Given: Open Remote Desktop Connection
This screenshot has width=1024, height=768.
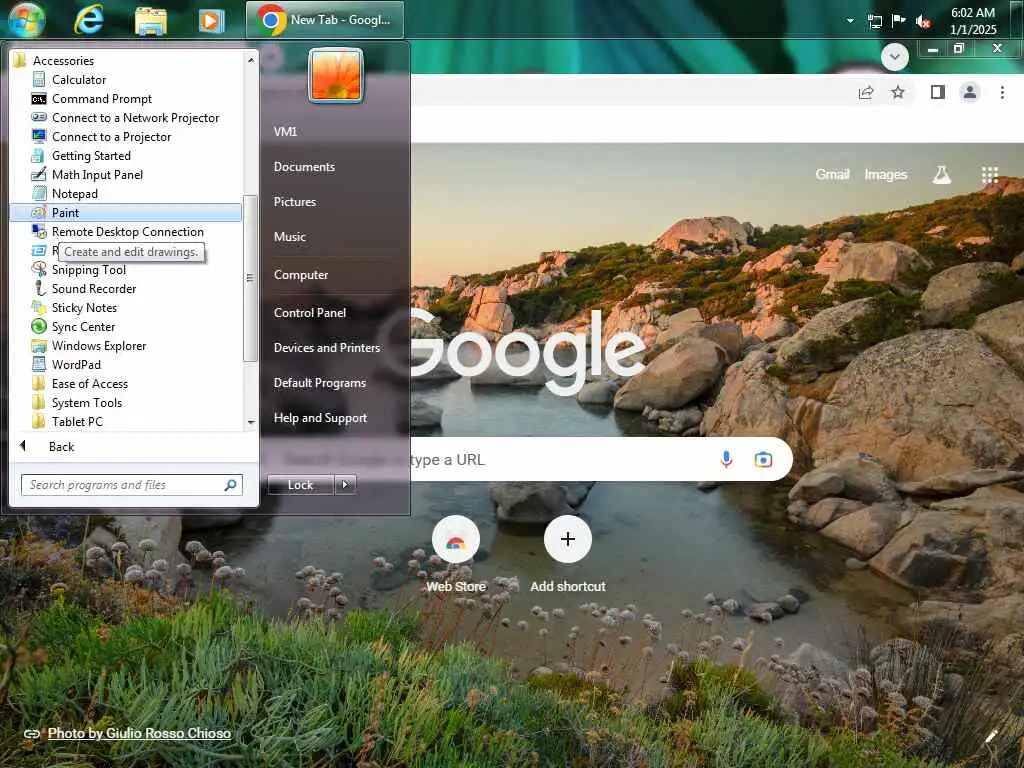Looking at the screenshot, I should point(127,232).
